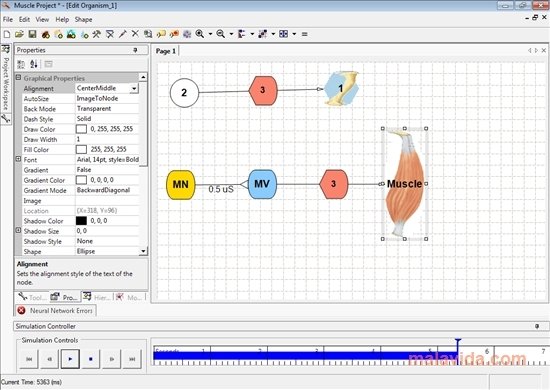Open the zoom in dropdown arrow
This screenshot has height=390, width=550.
(x=210, y=34)
